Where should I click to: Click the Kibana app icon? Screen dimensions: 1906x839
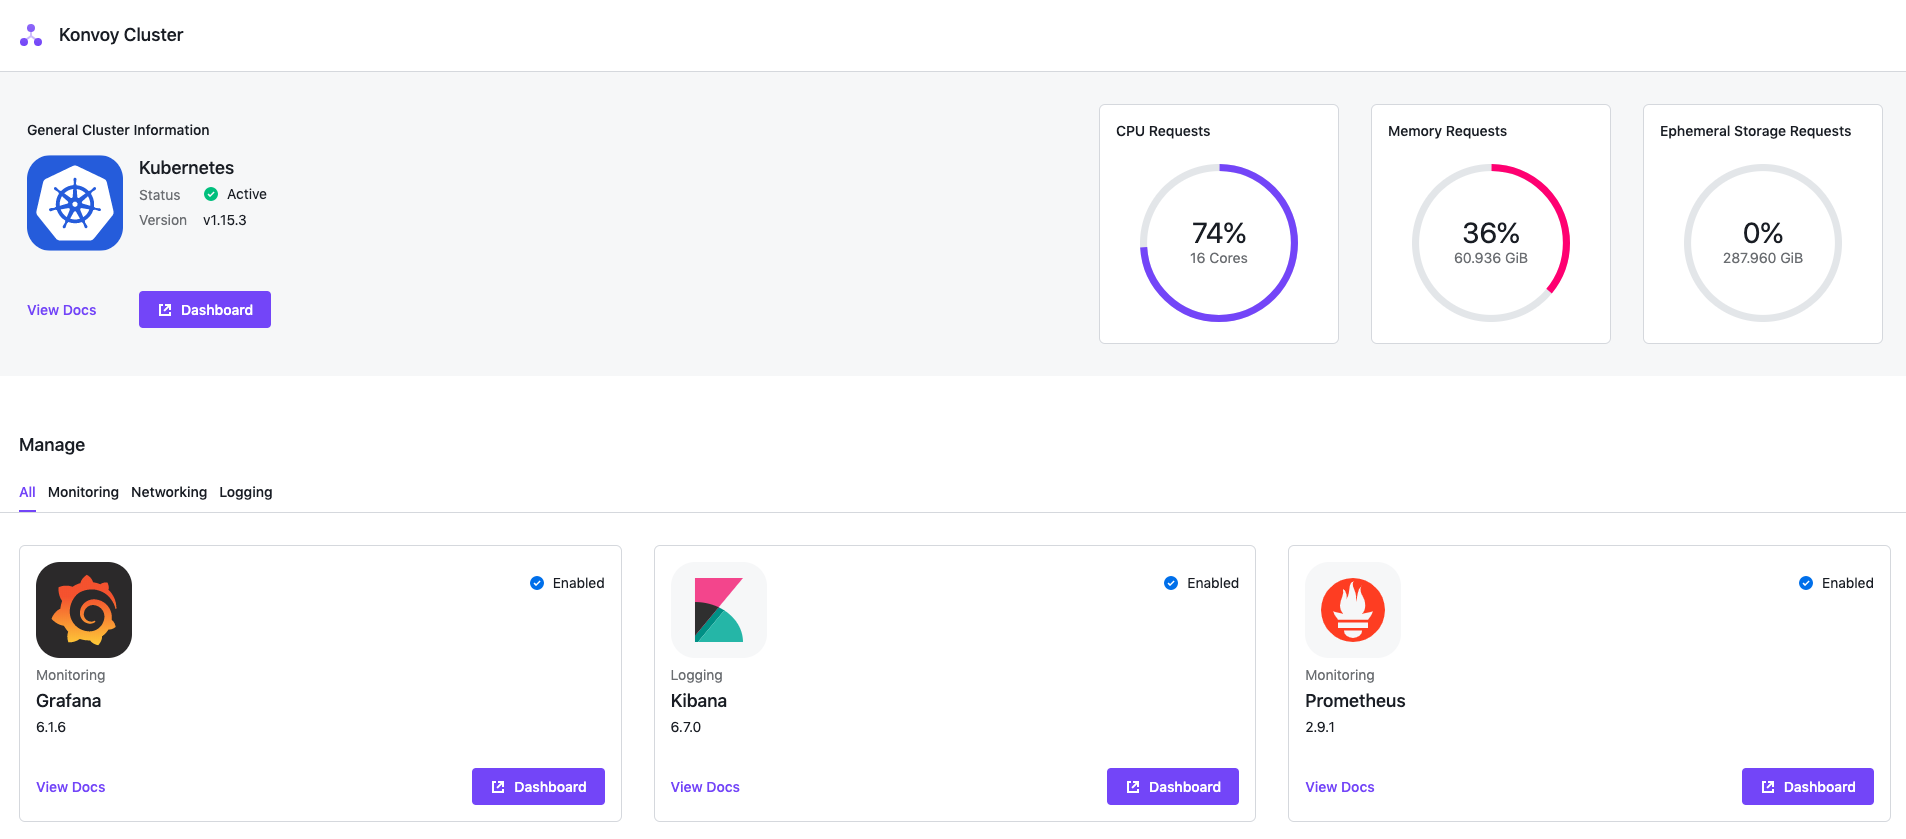[718, 610]
